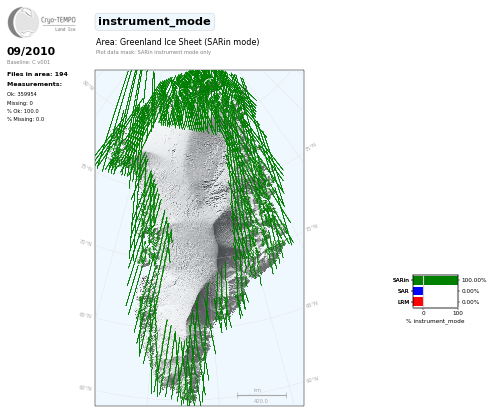Screen dimensions: 492x410
Task: Click the % Missing: 0.0 statistic
Action: [x=25, y=119]
